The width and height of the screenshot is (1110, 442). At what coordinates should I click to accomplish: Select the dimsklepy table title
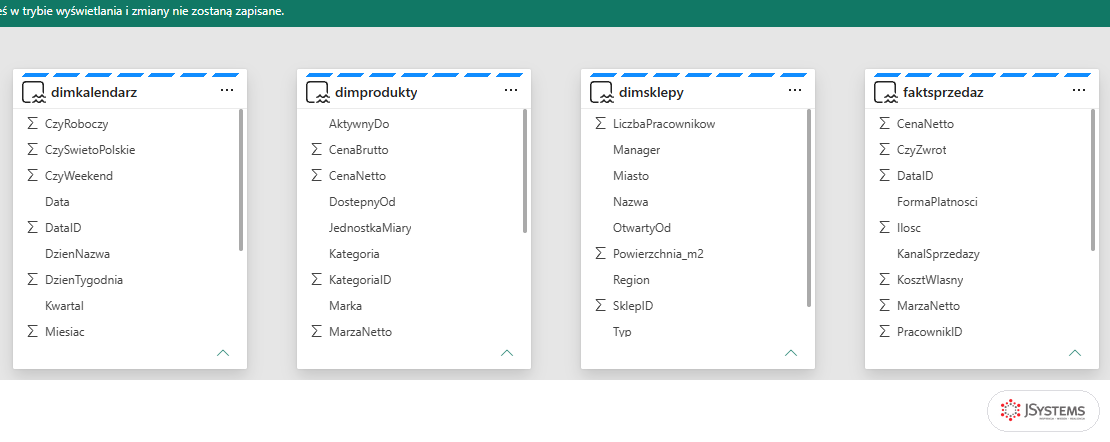coord(651,93)
